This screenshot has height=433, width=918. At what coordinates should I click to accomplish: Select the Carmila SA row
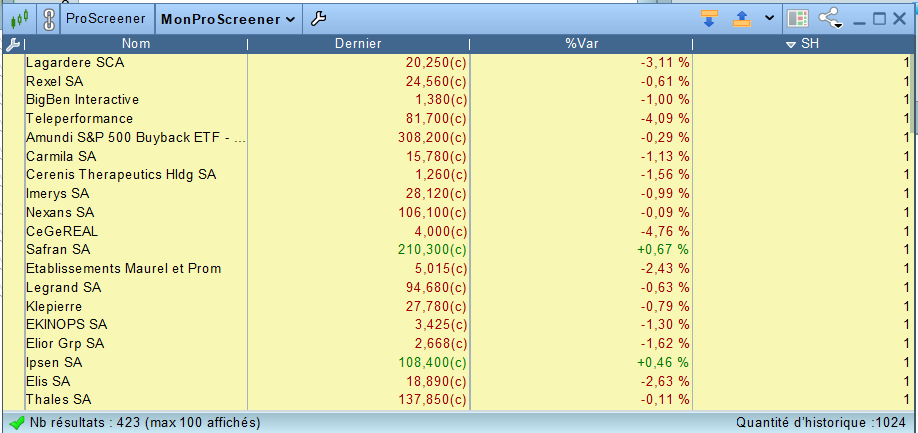pos(457,156)
